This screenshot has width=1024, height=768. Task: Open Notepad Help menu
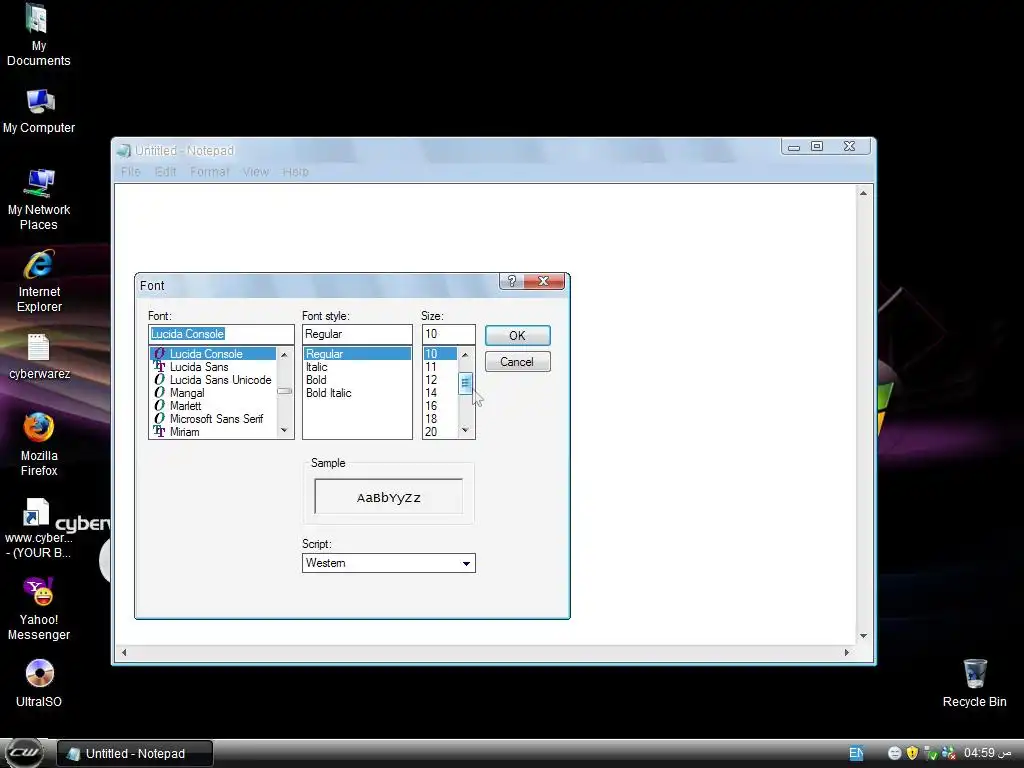coord(296,172)
